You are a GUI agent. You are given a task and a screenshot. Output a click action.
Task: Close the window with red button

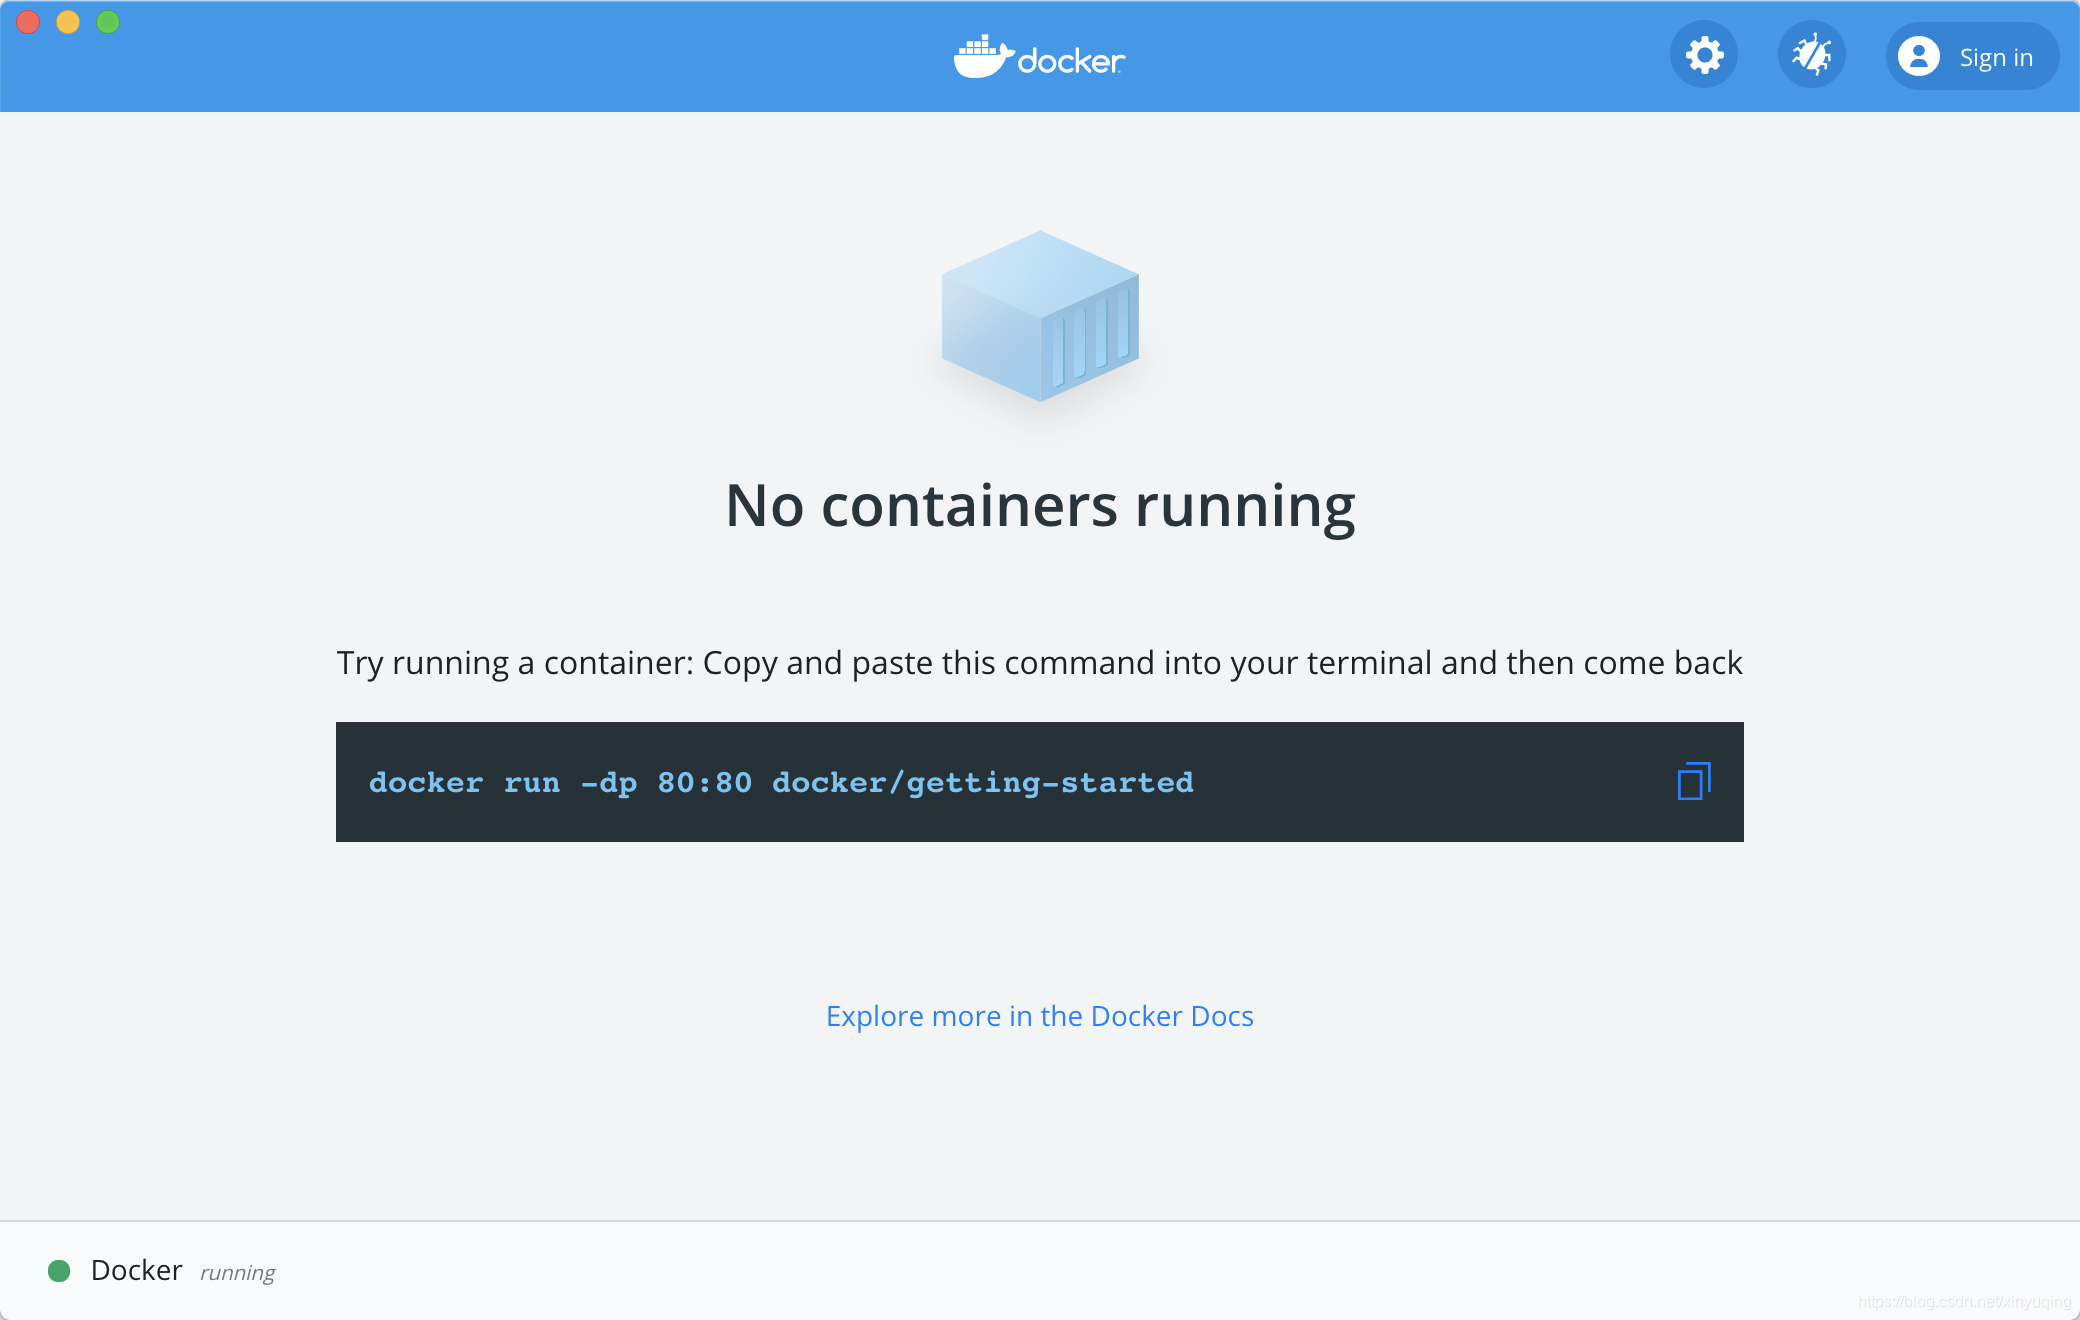28,22
